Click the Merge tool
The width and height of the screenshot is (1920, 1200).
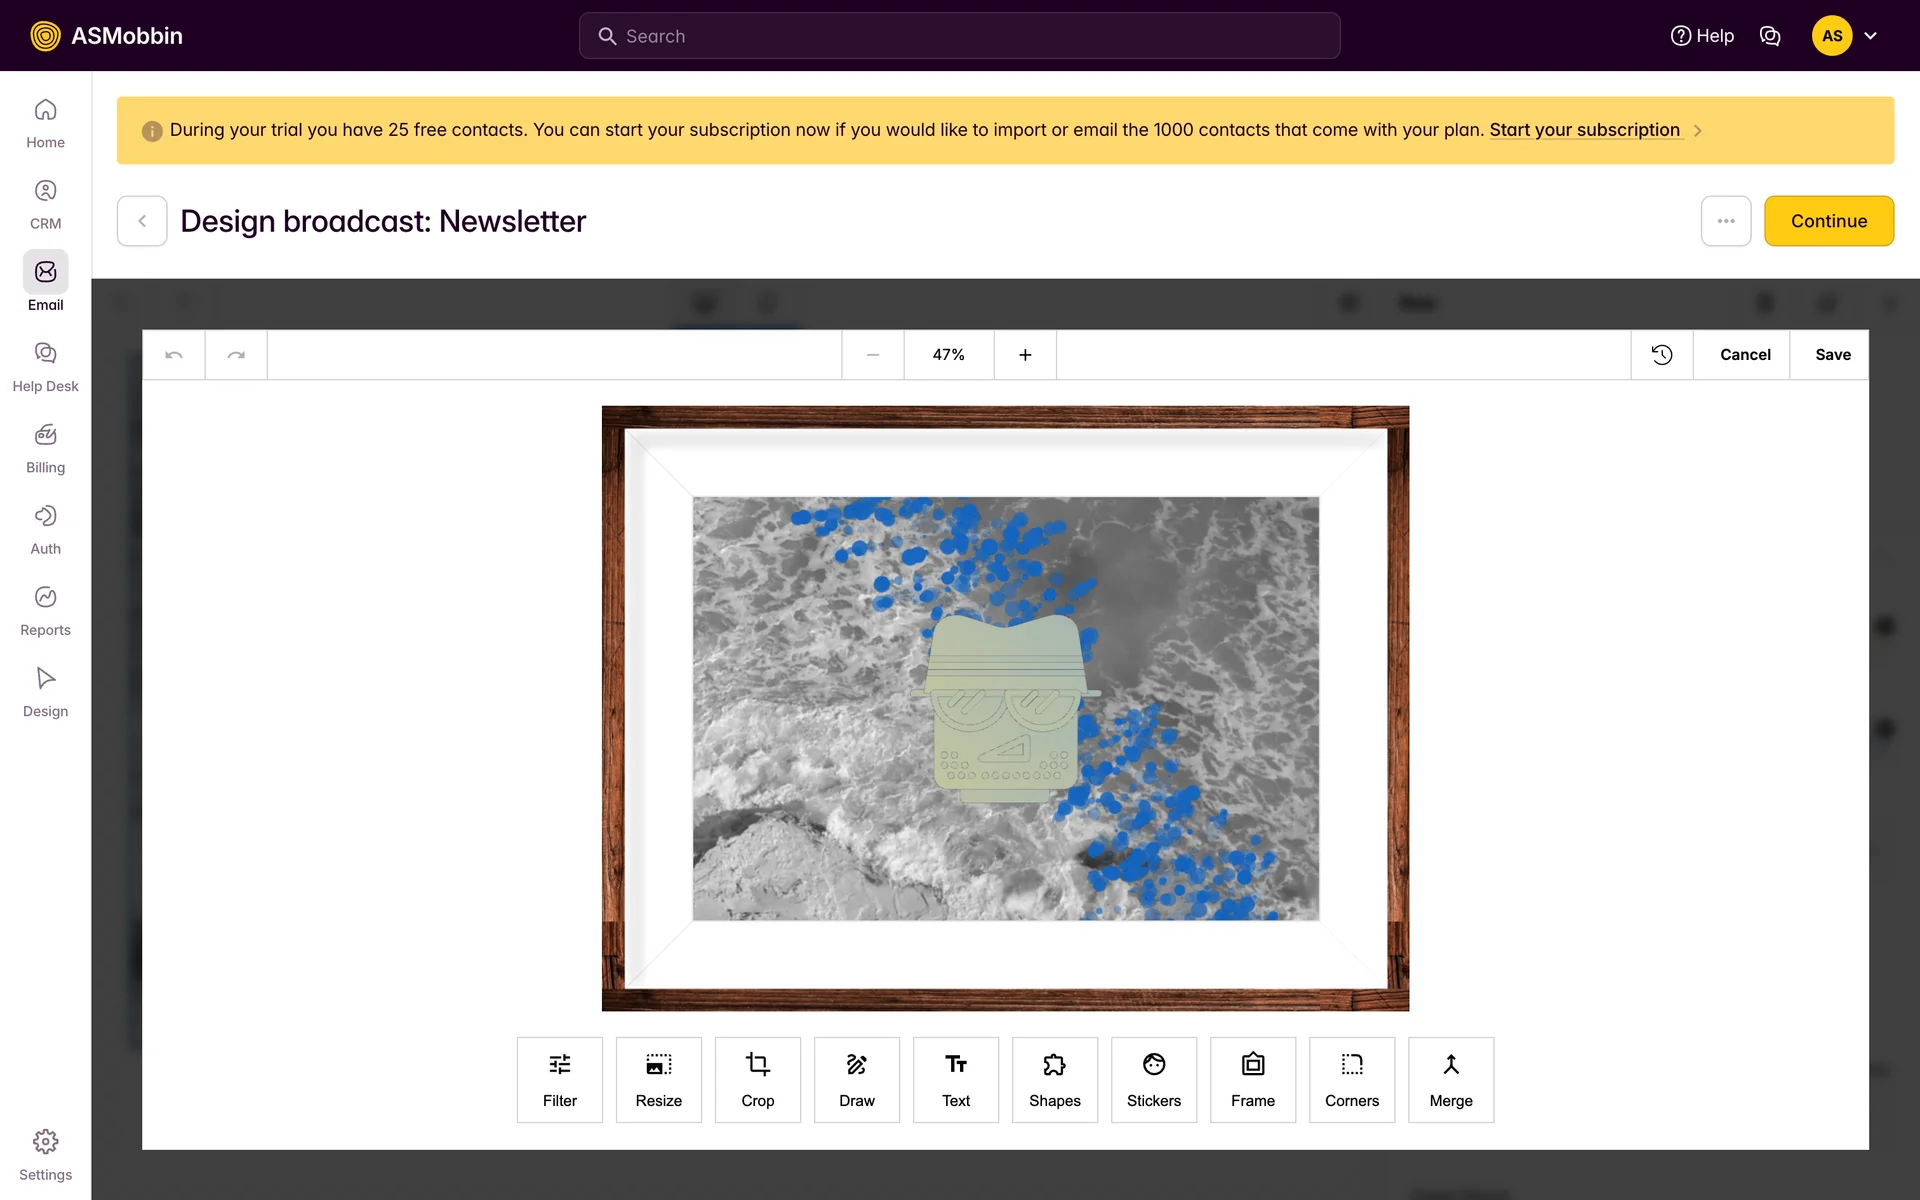point(1450,1079)
